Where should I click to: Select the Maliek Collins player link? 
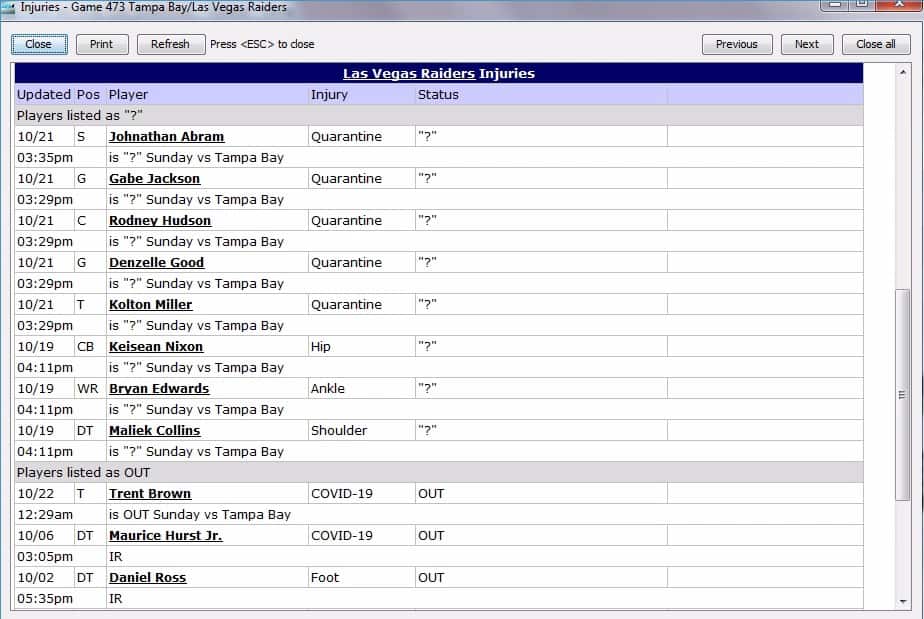pos(154,431)
